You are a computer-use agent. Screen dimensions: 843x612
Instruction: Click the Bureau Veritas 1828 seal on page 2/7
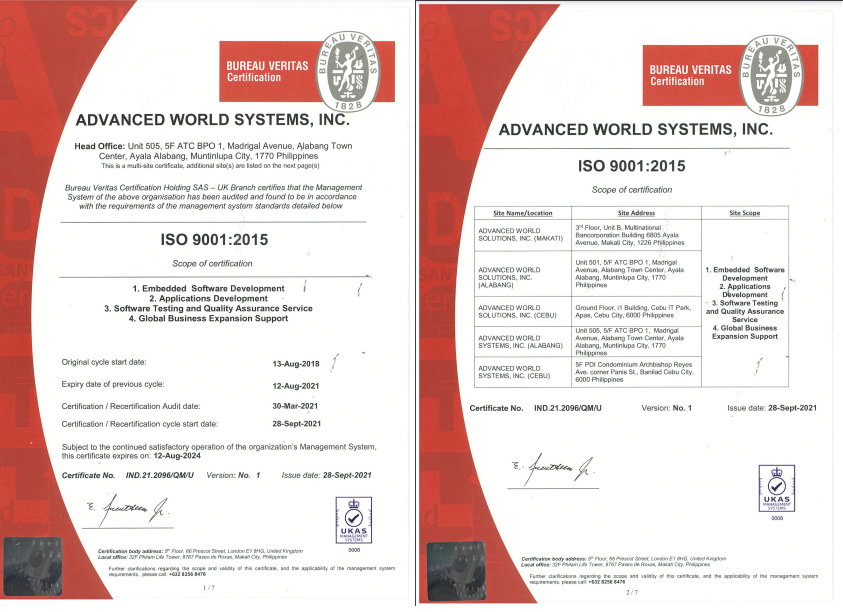tap(771, 75)
